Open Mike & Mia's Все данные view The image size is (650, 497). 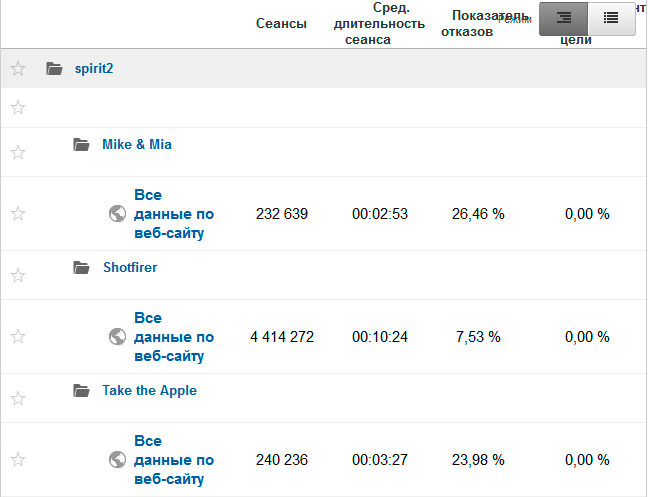pyautogui.click(x=174, y=213)
